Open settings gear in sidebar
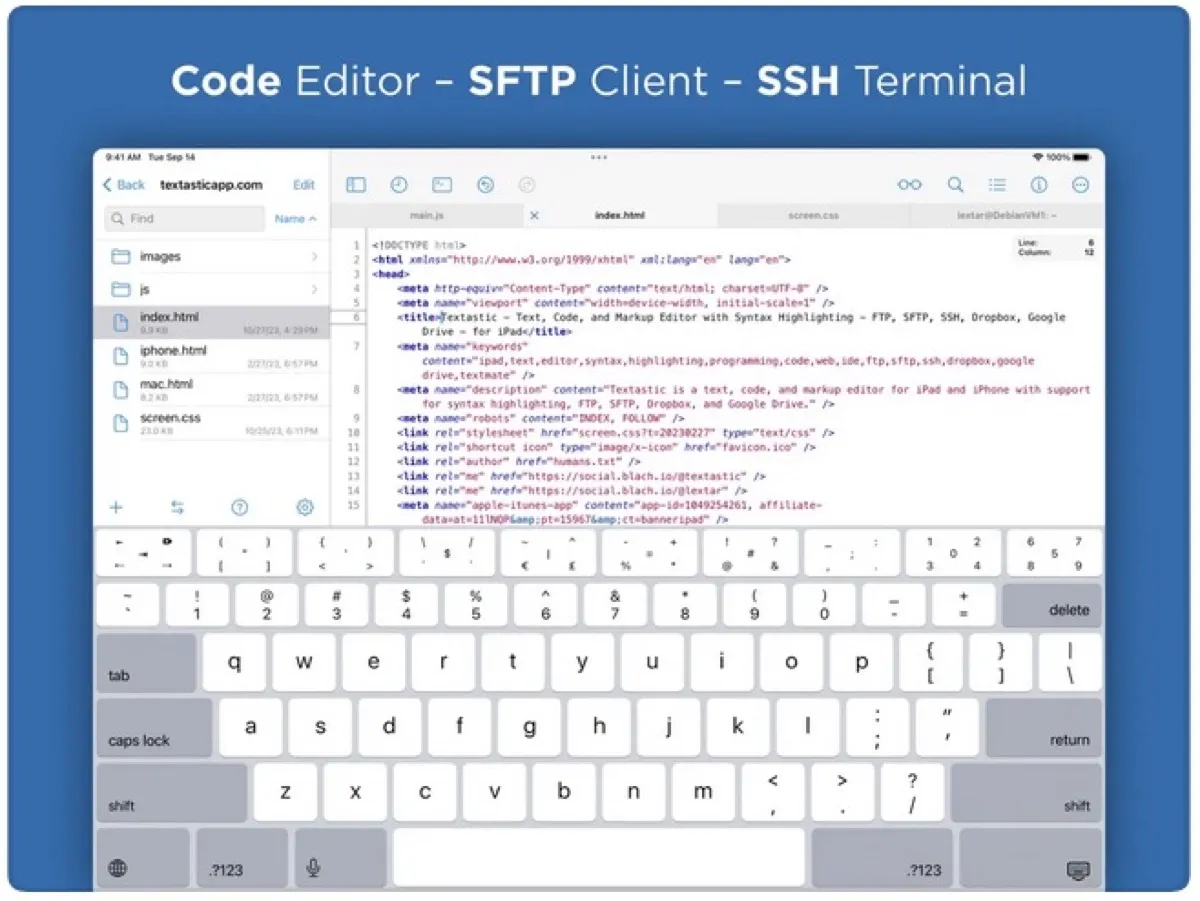 pos(305,508)
